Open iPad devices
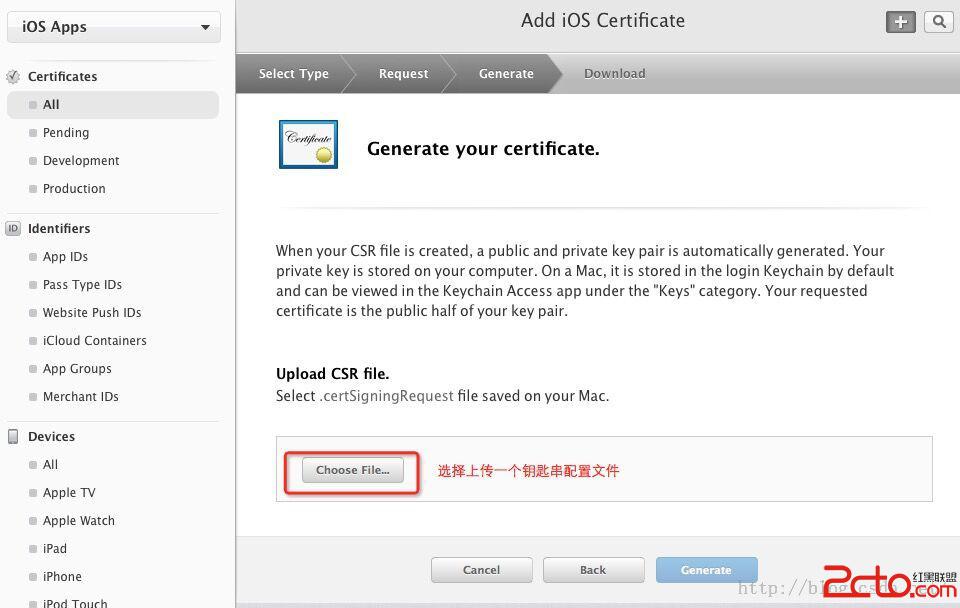960x608 pixels. tap(54, 549)
